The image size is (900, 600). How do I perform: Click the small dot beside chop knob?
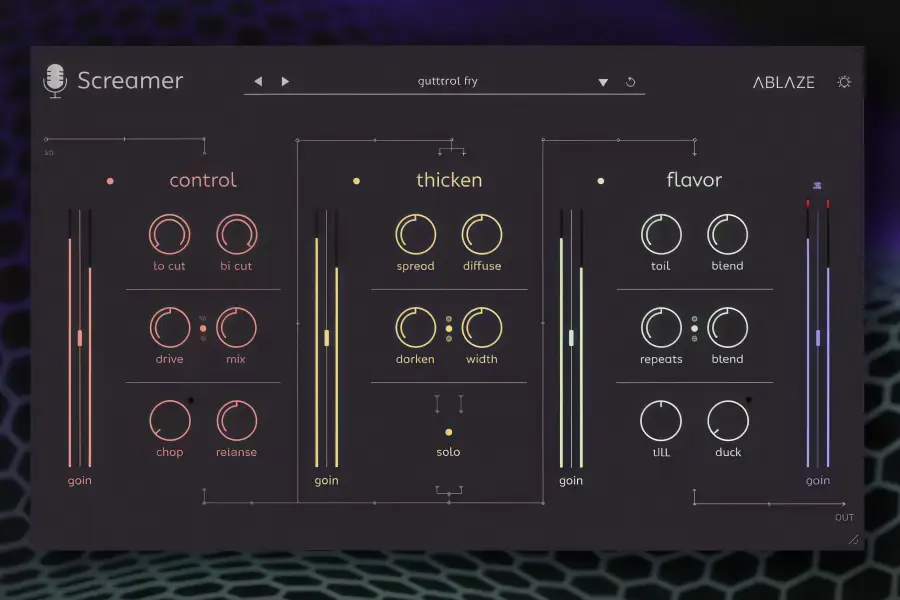coord(191,401)
